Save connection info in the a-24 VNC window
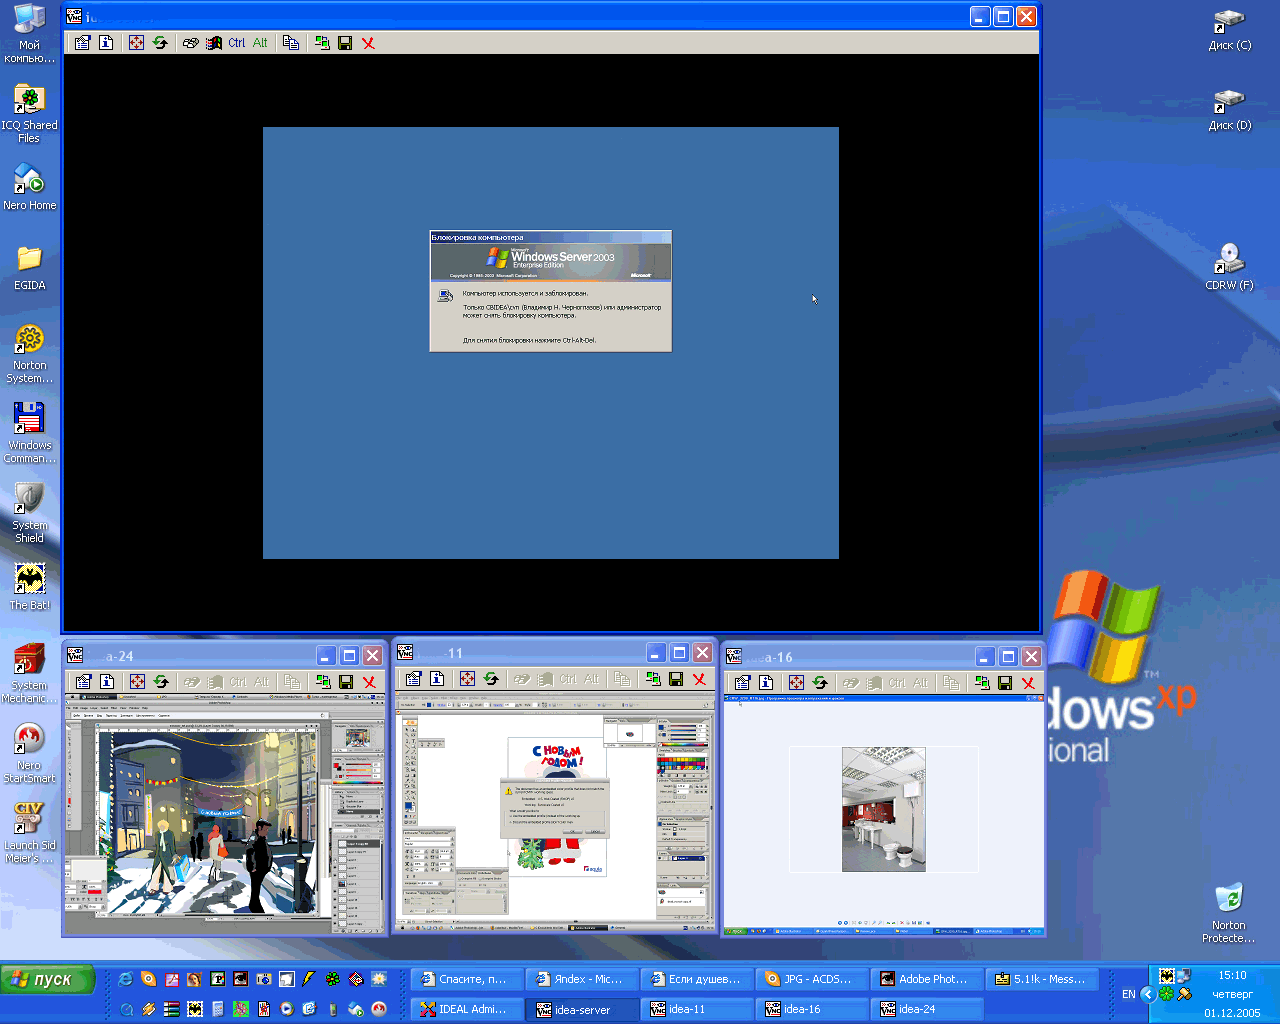This screenshot has height=1024, width=1280. [x=346, y=682]
